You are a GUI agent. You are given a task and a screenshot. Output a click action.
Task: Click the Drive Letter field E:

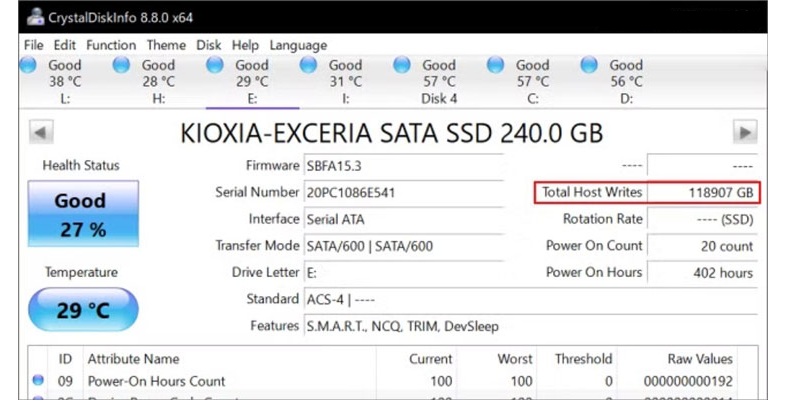pyautogui.click(x=404, y=272)
